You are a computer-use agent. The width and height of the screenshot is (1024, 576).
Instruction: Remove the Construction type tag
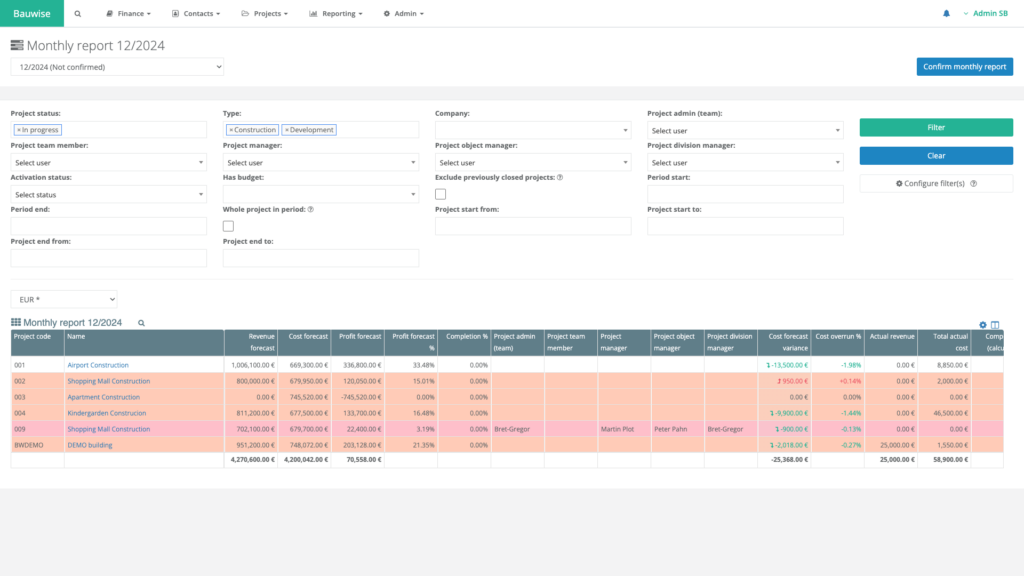point(231,130)
